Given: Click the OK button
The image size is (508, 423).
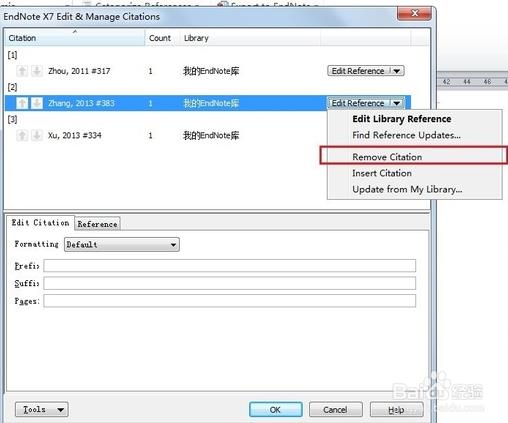Looking at the screenshot, I should pos(276,410).
